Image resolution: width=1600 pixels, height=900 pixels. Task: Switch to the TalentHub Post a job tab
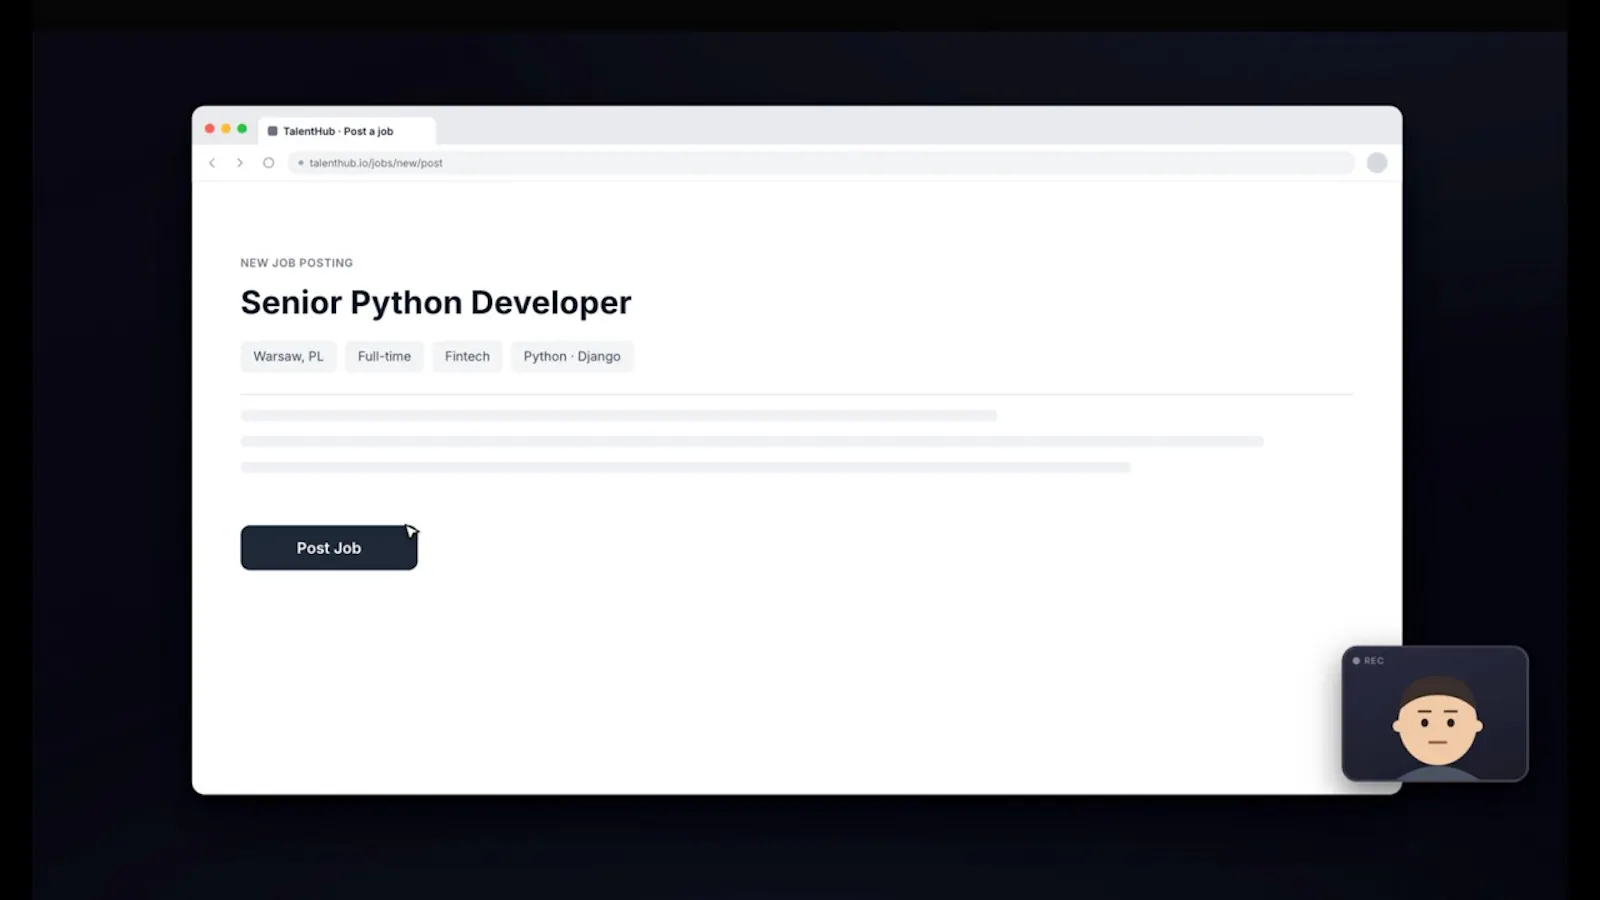(347, 131)
